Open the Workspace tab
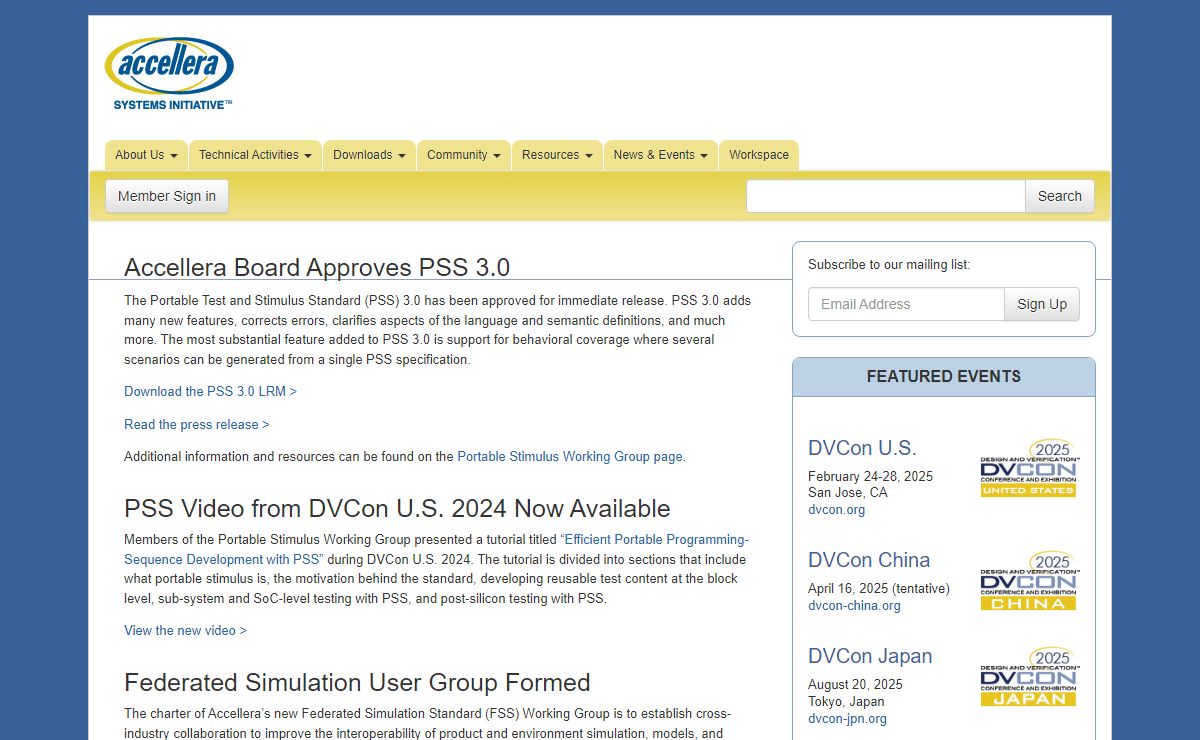 [x=759, y=155]
